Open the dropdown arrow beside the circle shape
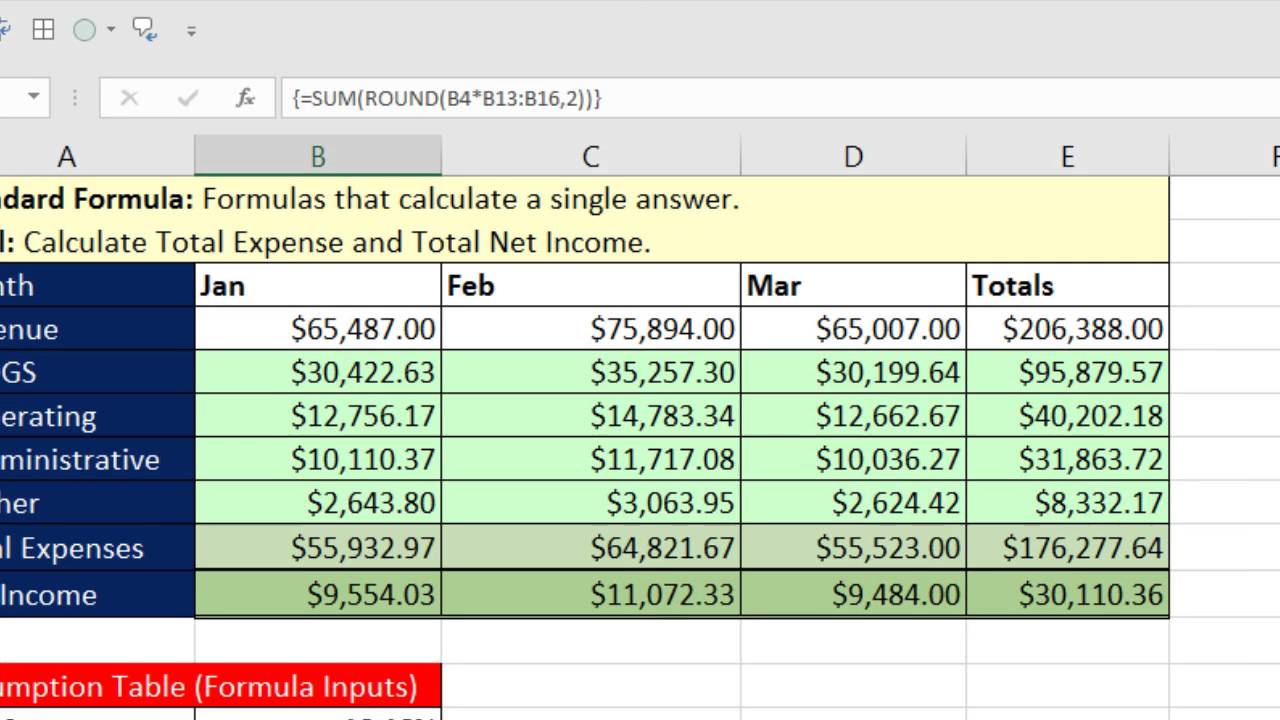 tap(110, 30)
